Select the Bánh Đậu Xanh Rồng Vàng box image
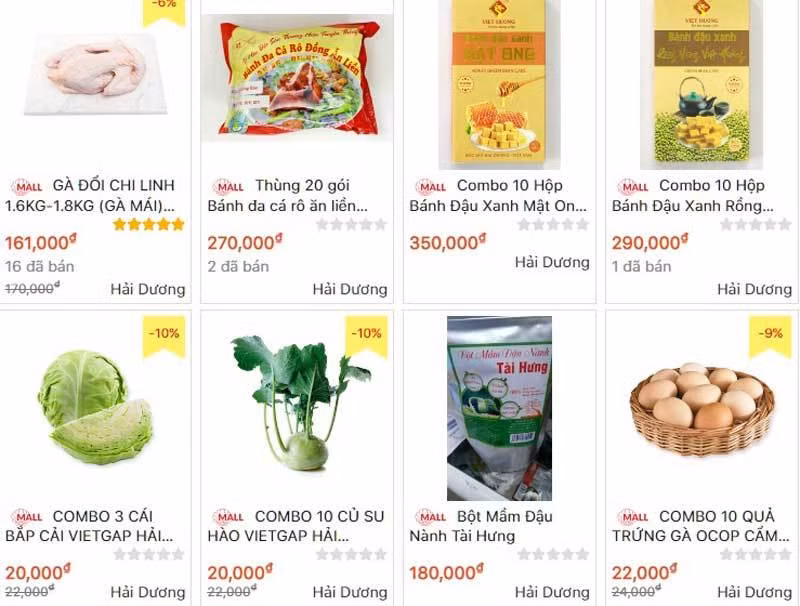Image resolution: width=800 pixels, height=606 pixels. (702, 84)
